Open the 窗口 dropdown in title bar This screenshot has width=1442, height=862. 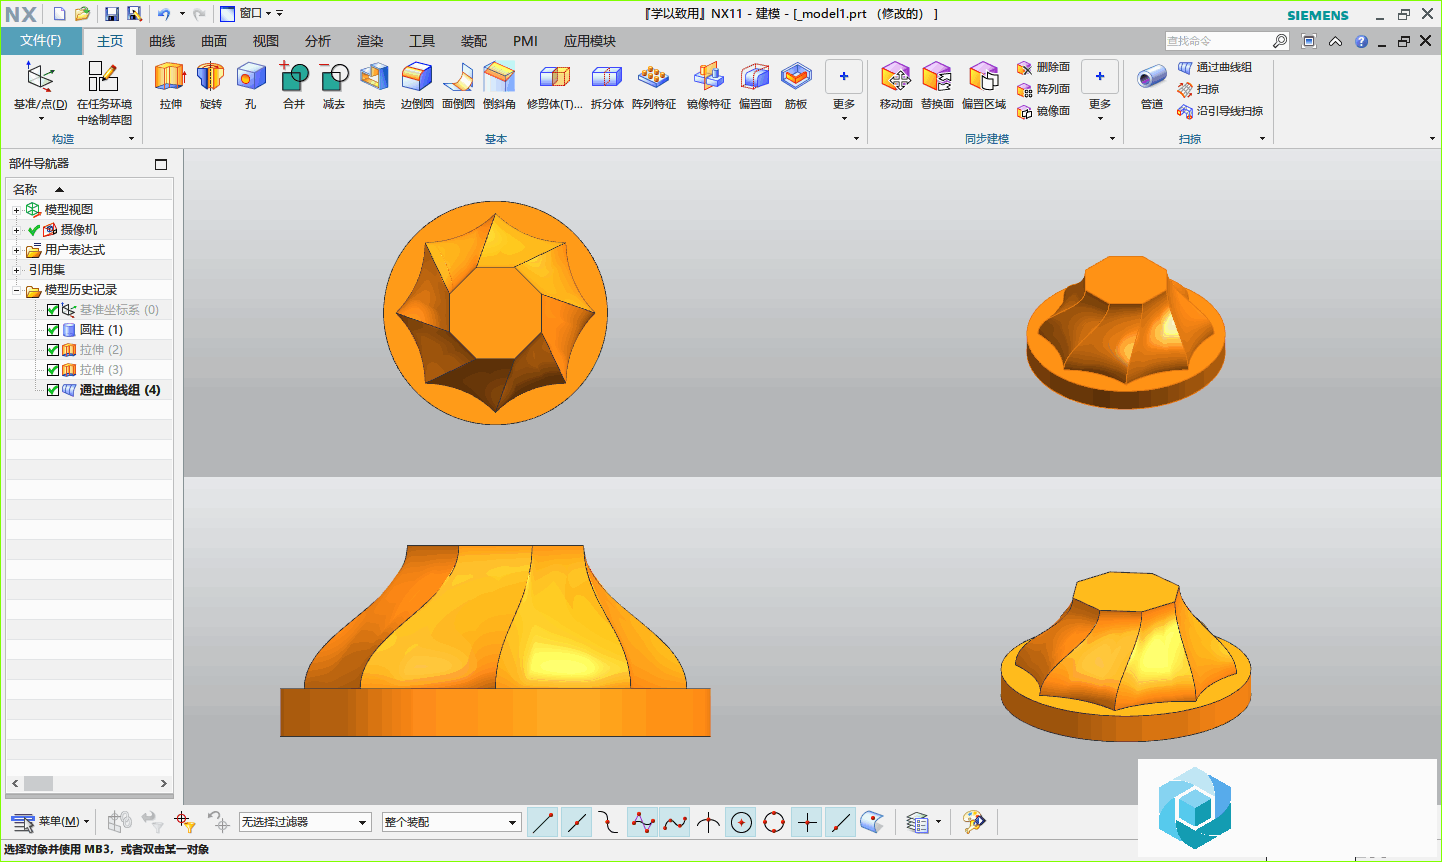pyautogui.click(x=246, y=14)
